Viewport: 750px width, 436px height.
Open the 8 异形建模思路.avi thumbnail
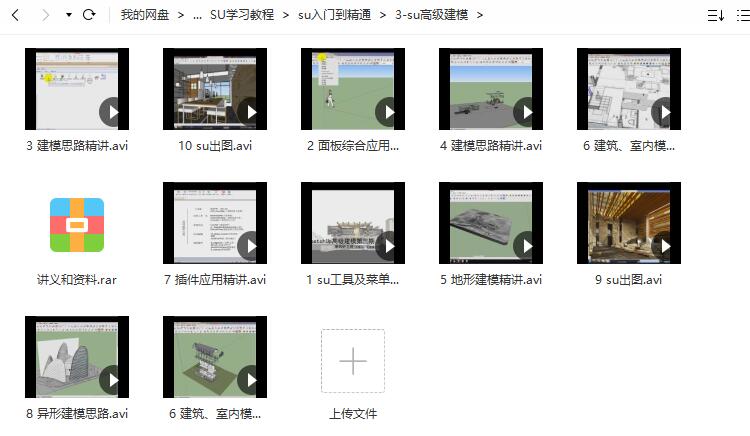tap(77, 356)
